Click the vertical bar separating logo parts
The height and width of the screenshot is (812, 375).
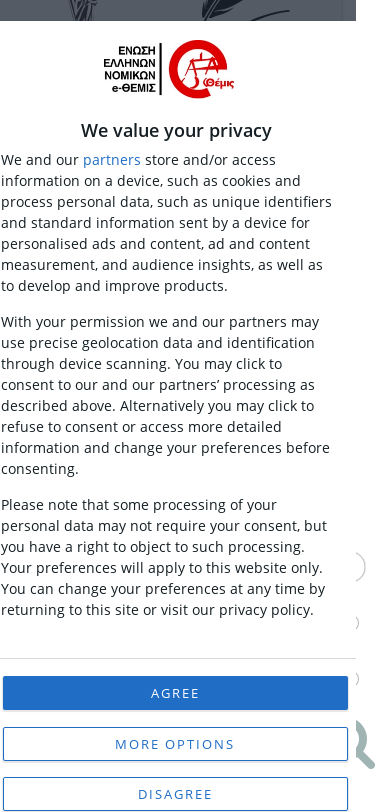point(161,69)
